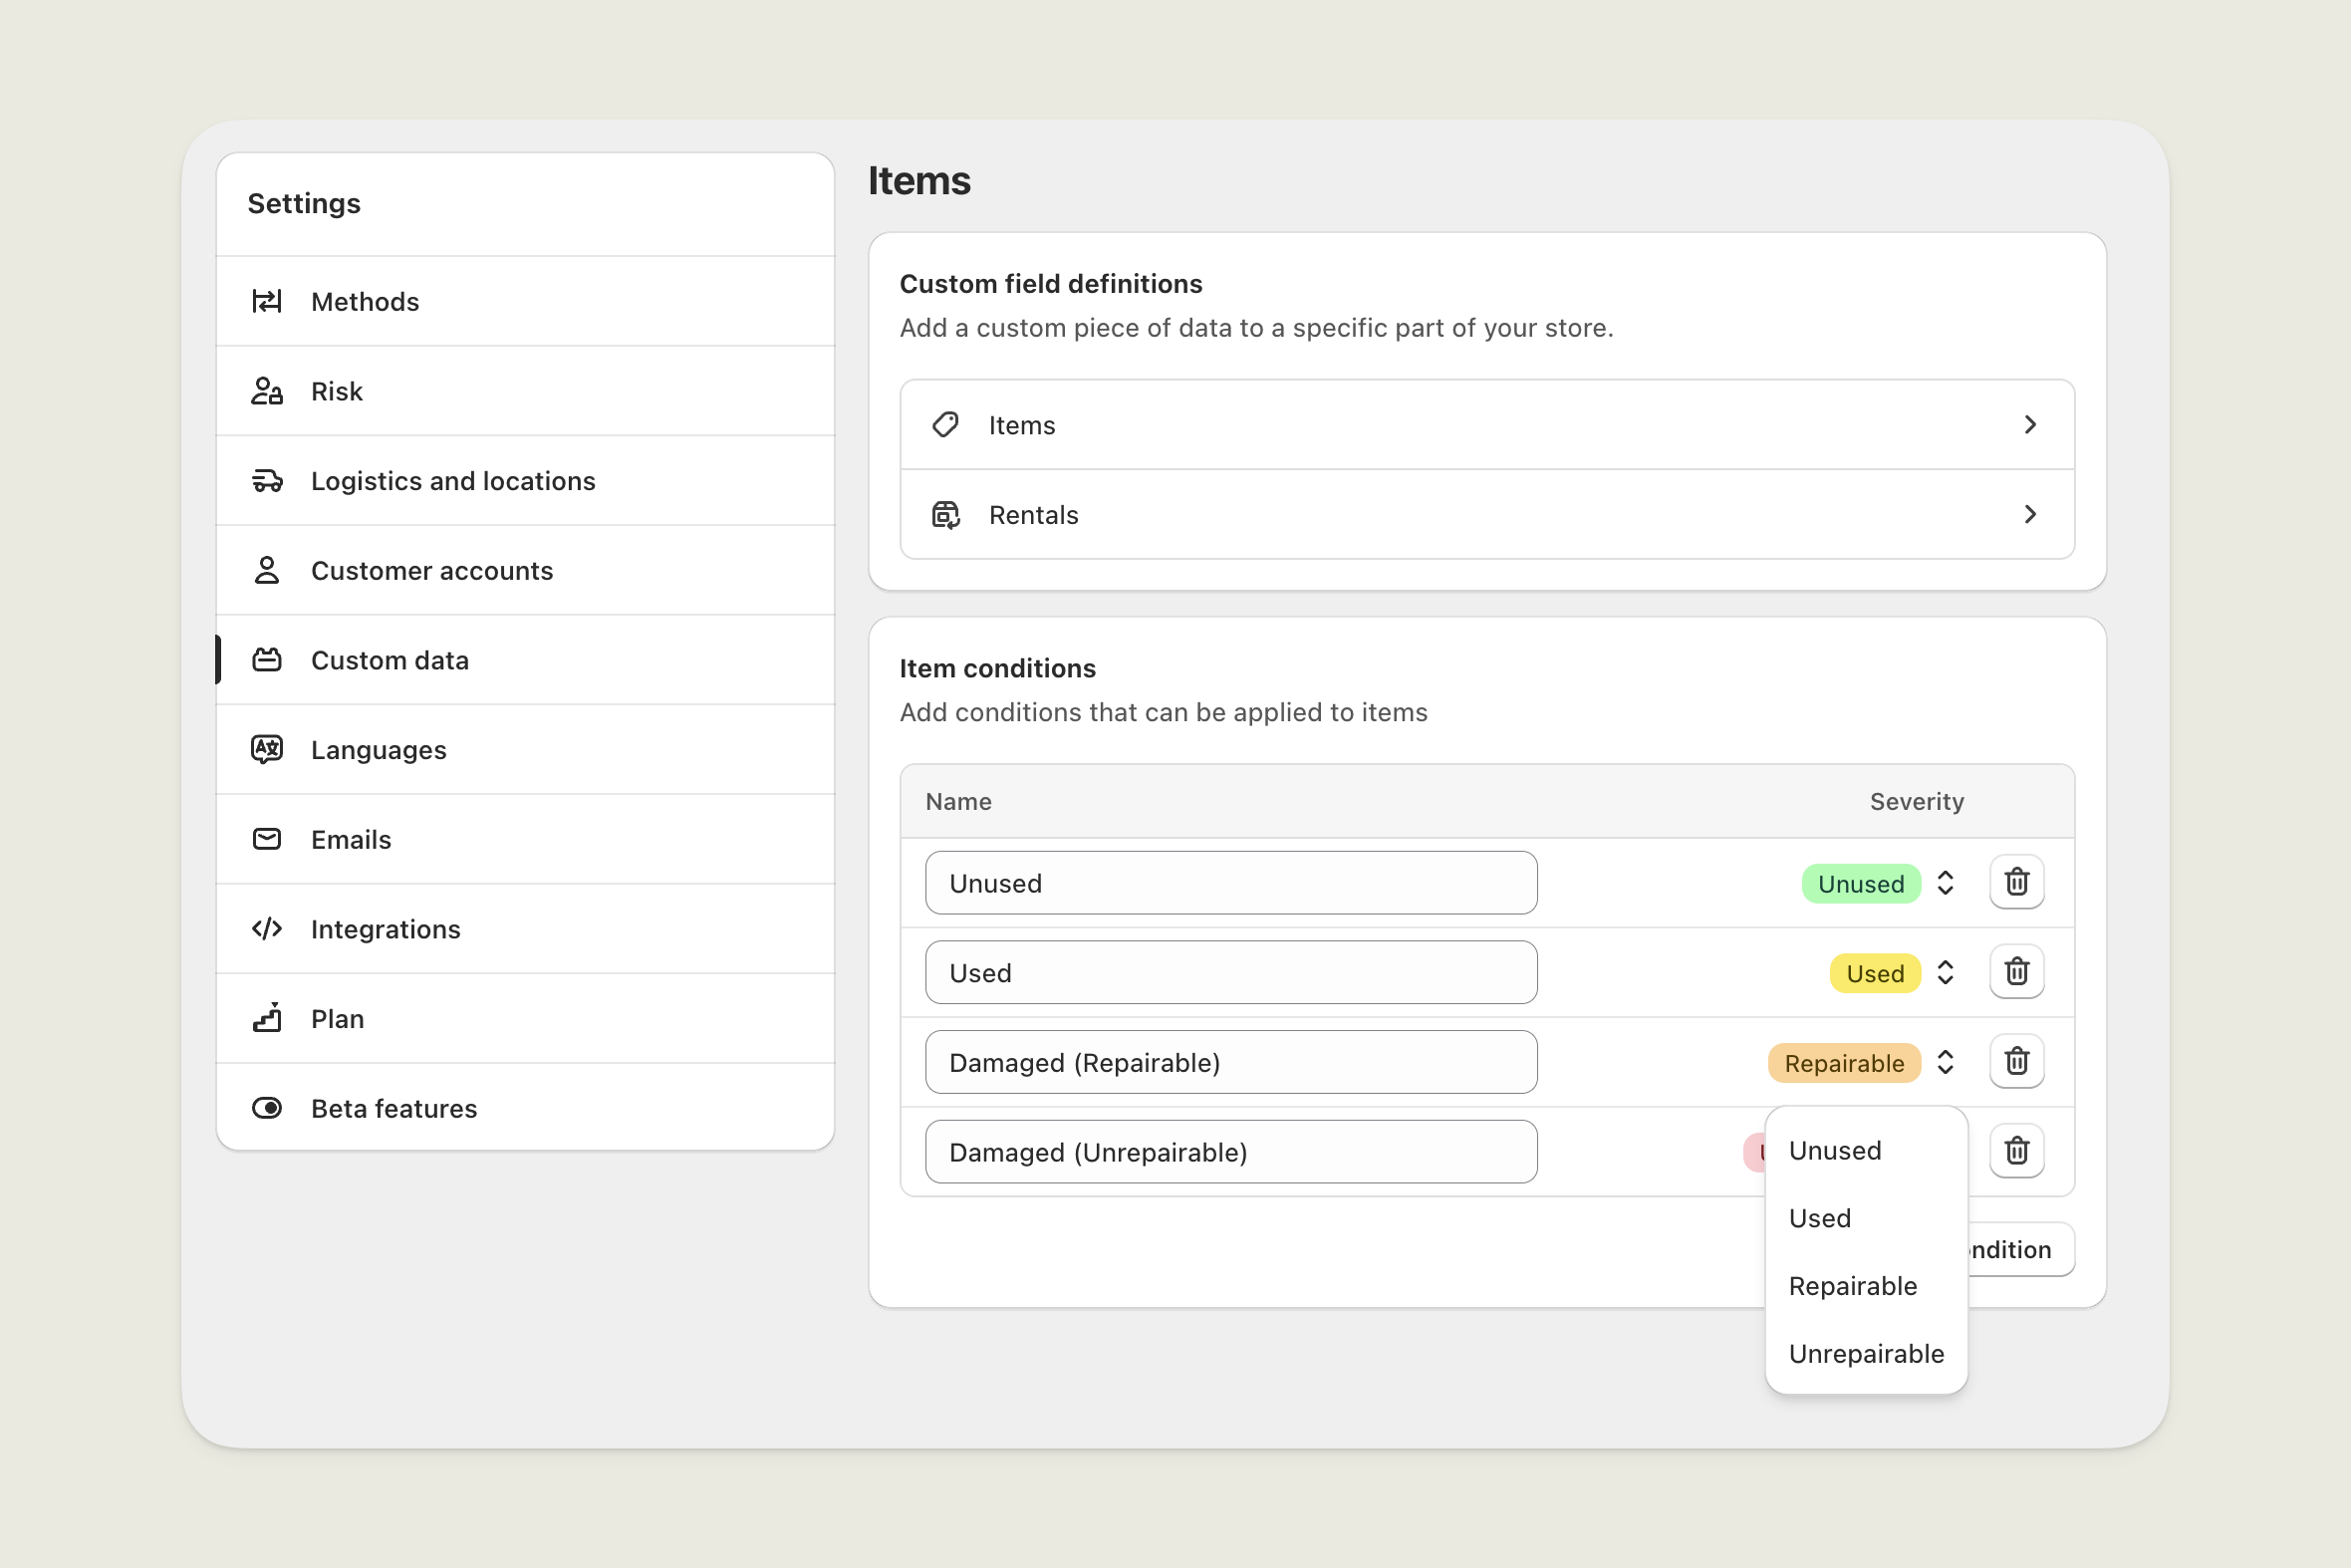This screenshot has height=1568, width=2351.
Task: Click the Beta features toggle icon
Action: click(x=266, y=1108)
